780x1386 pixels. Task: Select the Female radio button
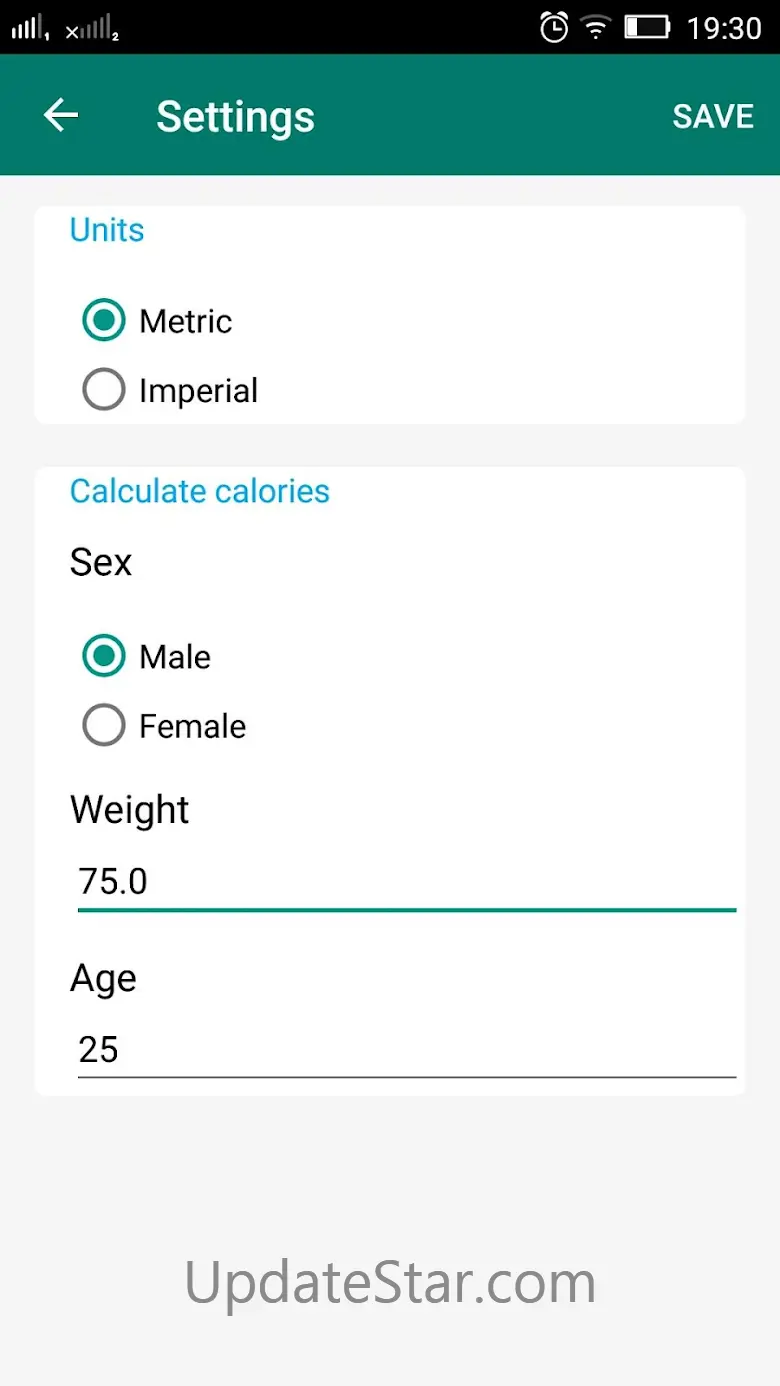tap(104, 726)
